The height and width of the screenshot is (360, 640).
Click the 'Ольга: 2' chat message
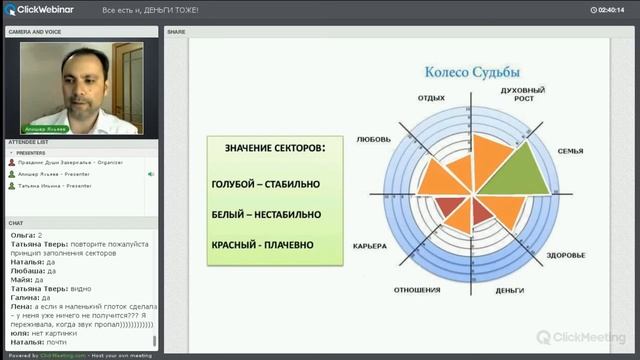click(27, 236)
